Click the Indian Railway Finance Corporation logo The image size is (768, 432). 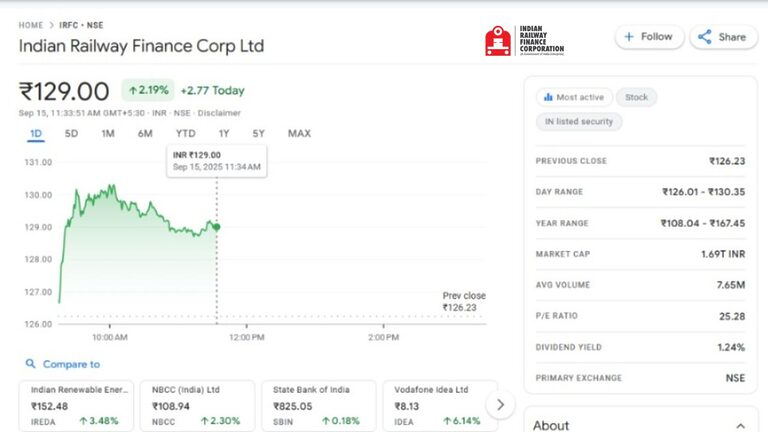pyautogui.click(x=525, y=41)
